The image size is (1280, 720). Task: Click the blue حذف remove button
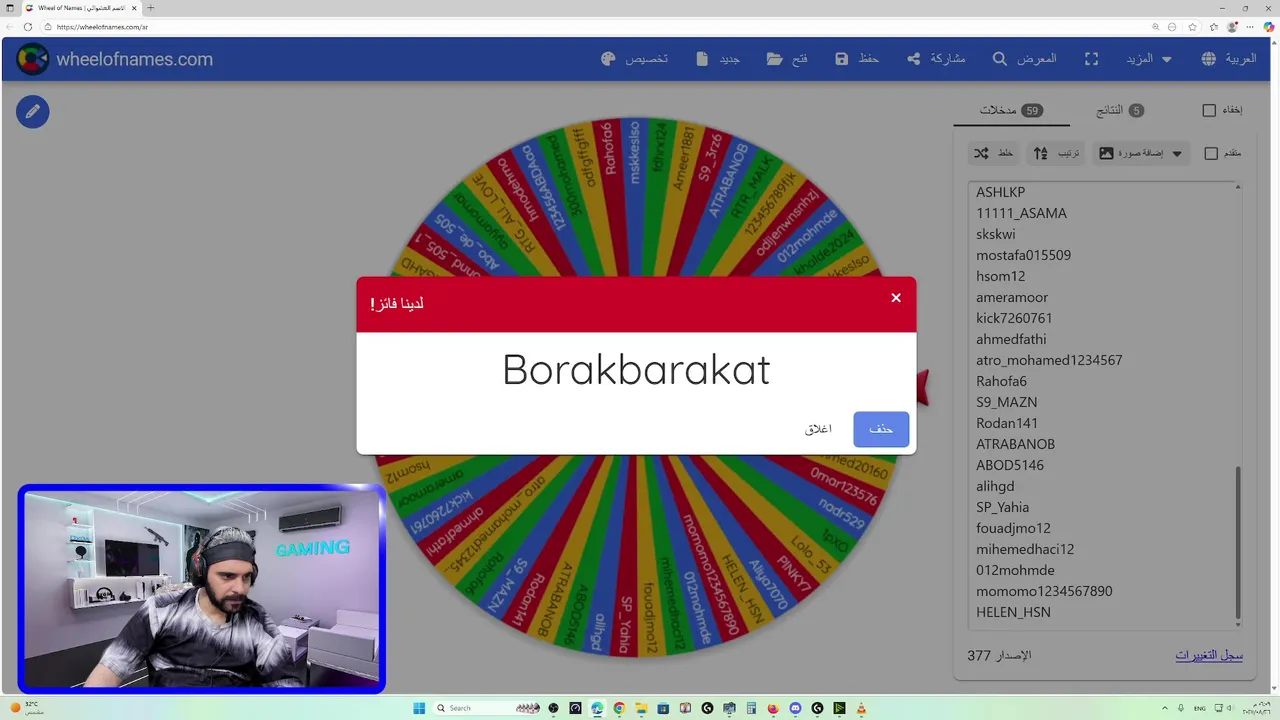tap(881, 429)
